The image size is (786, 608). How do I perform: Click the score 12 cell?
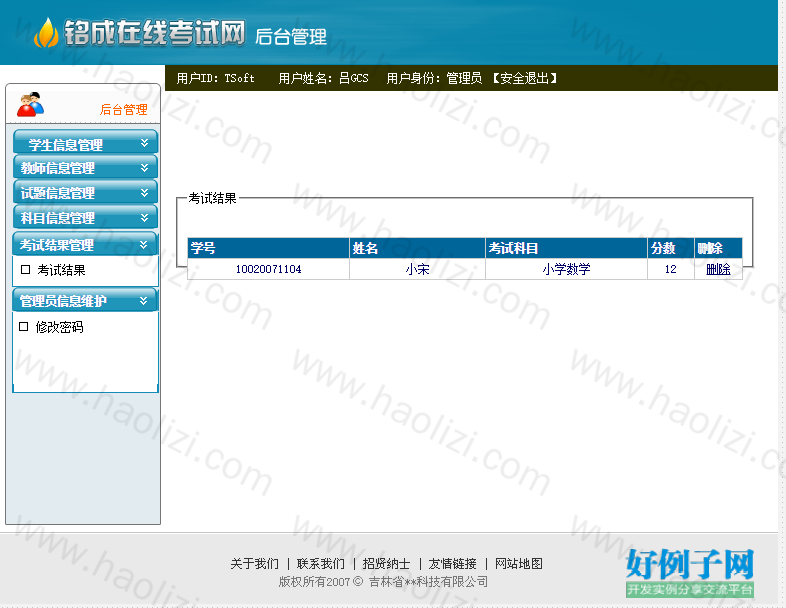point(671,269)
